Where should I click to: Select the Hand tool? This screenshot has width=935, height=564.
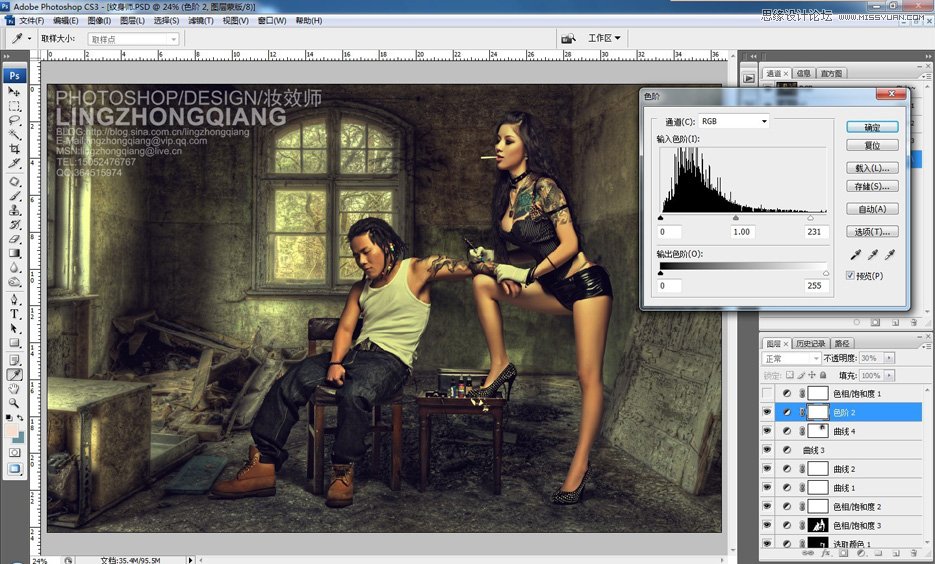[15, 388]
